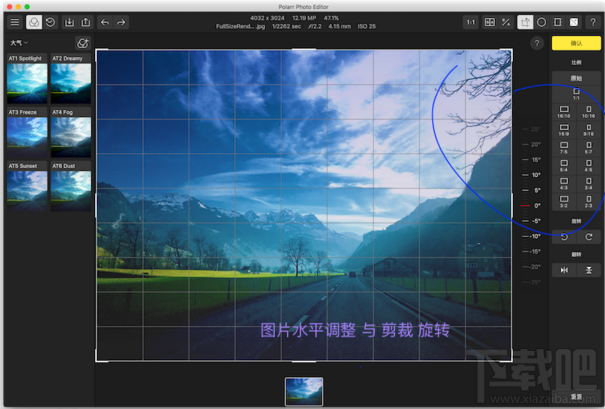Screen dimensions: 605x409
Task: Click the import photo icon
Action: (x=69, y=22)
